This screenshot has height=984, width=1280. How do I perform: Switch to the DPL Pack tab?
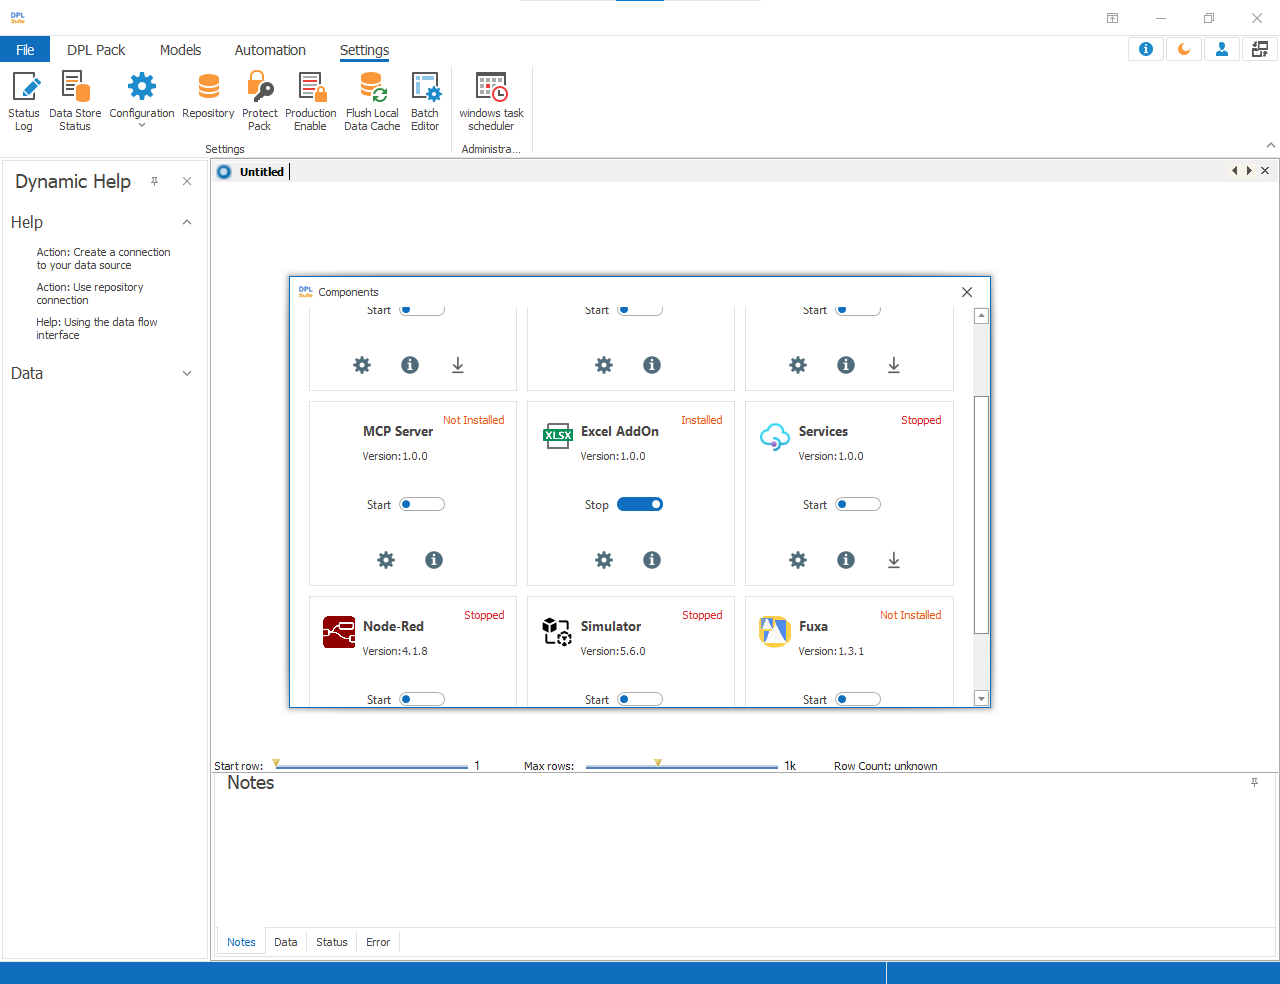coord(96,50)
